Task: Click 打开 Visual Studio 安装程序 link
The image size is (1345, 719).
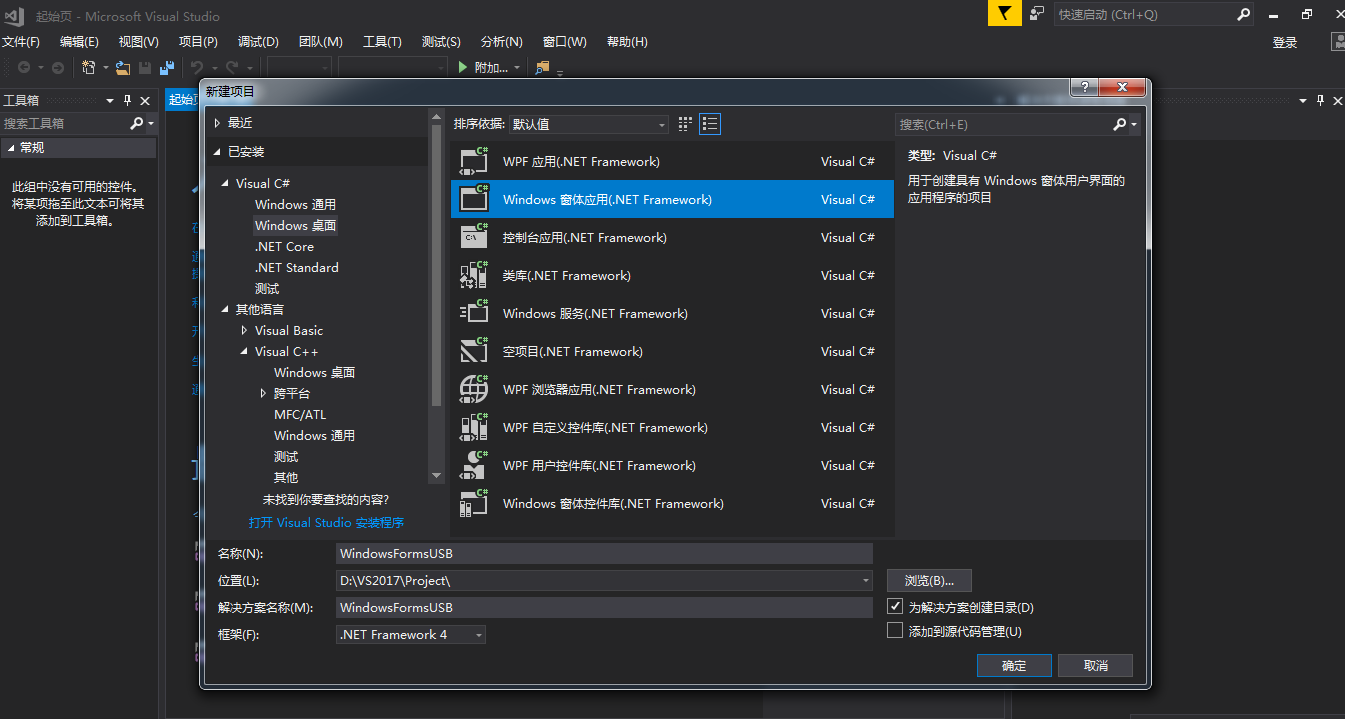Action: coord(326,522)
